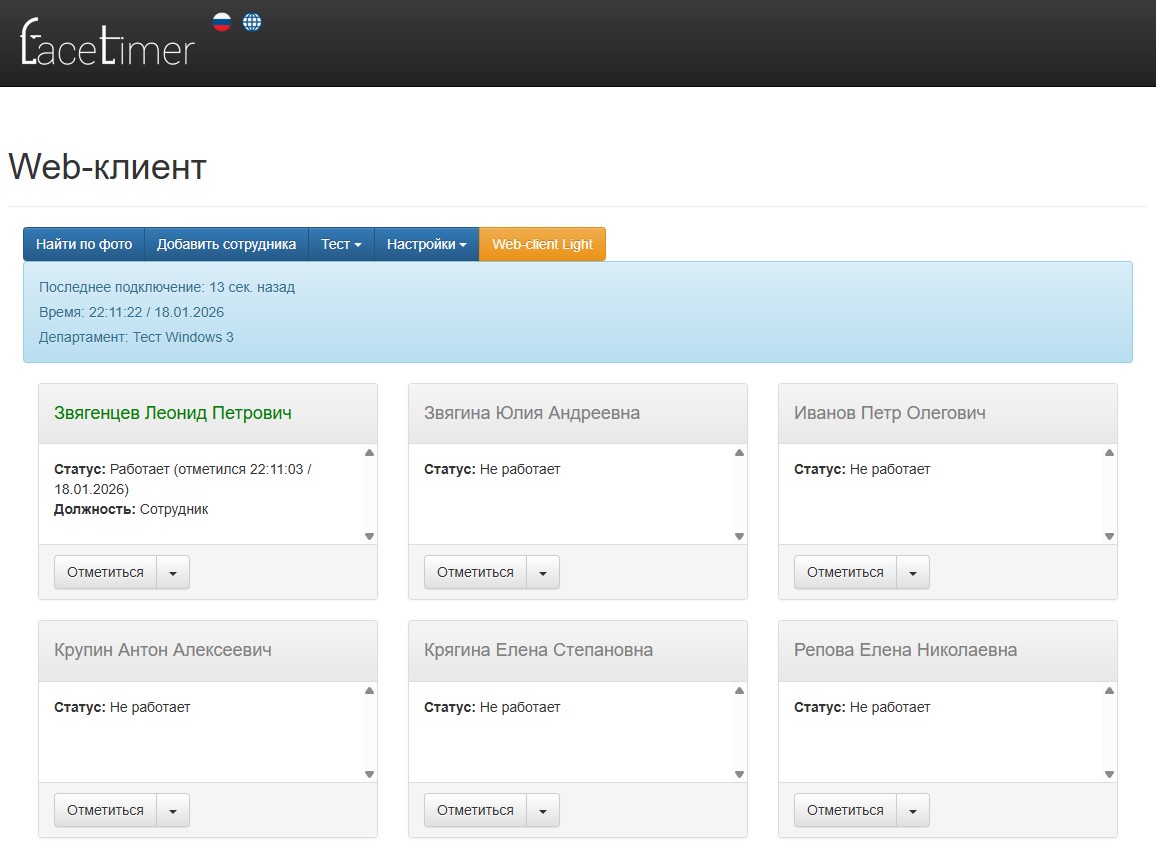Click the globe language icon
The width and height of the screenshot is (1156, 867).
tap(252, 22)
